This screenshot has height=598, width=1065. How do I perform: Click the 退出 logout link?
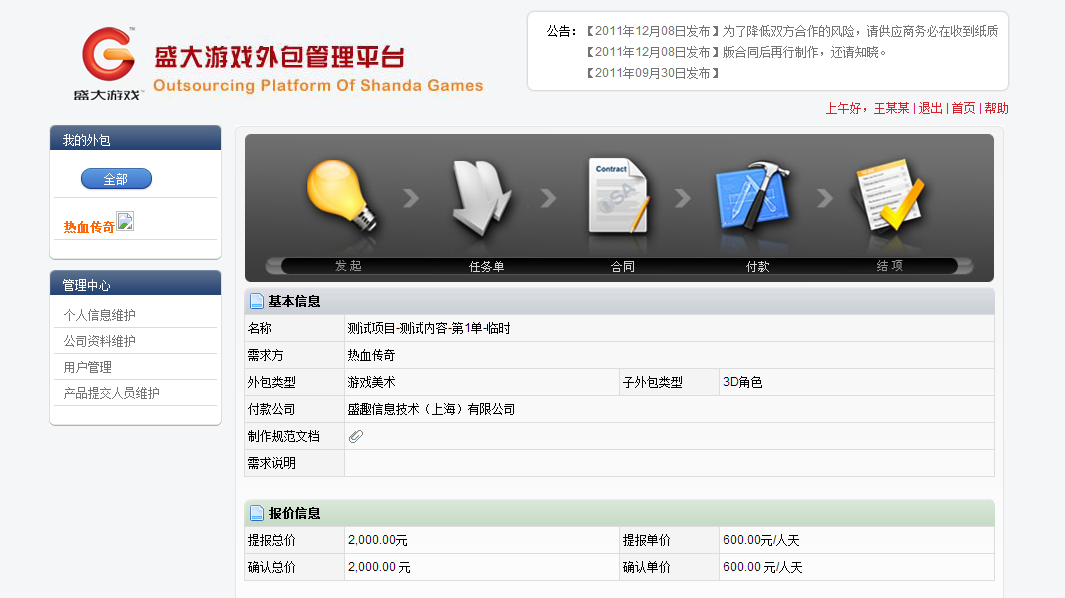pyautogui.click(x=931, y=108)
